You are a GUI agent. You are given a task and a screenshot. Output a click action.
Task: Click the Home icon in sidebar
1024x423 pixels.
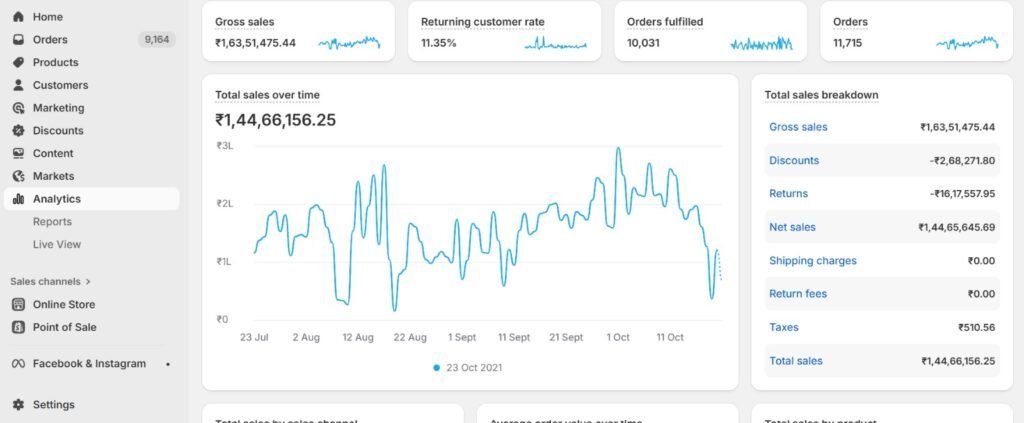[x=18, y=17]
